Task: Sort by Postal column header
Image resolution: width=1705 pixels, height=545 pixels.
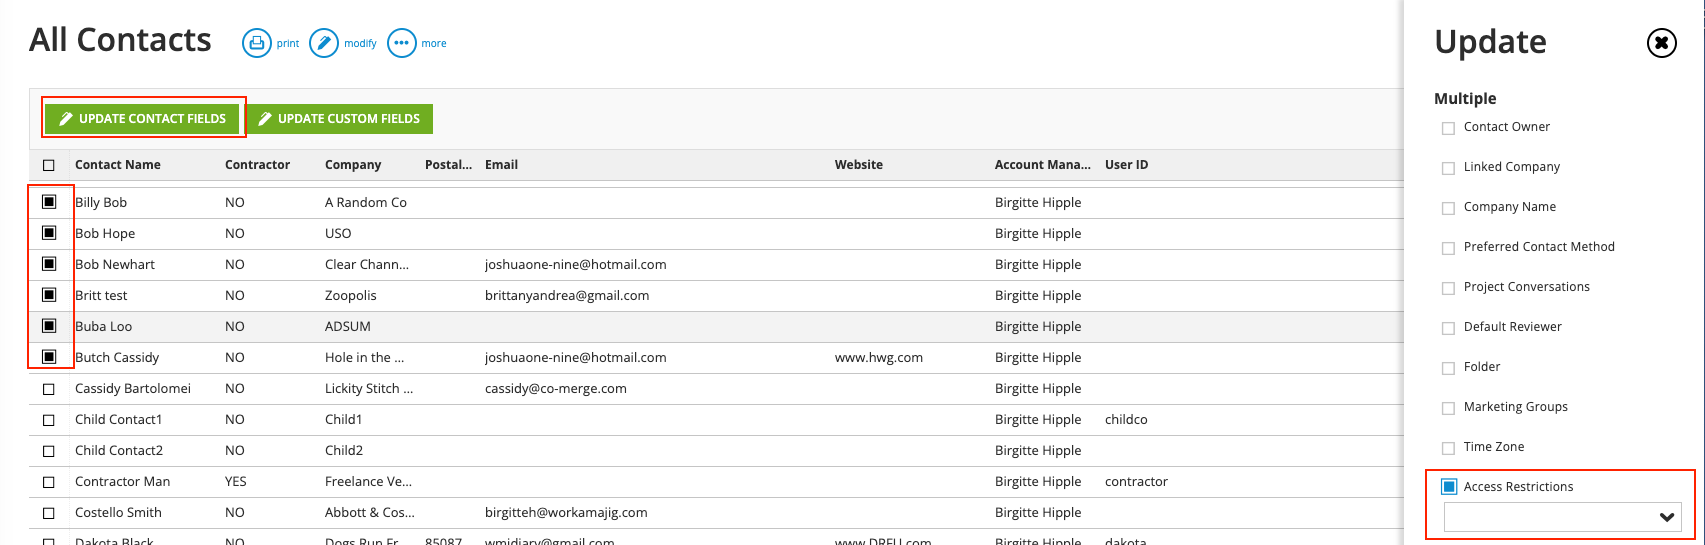Action: click(x=448, y=165)
